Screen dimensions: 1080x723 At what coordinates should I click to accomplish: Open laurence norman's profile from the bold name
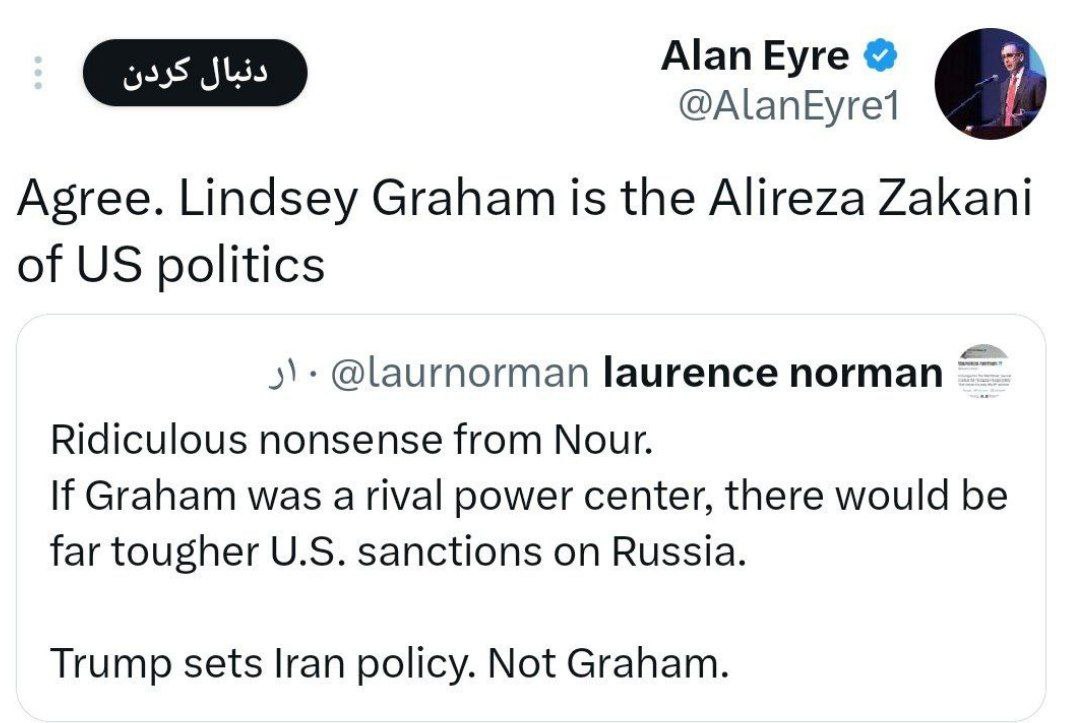pos(773,373)
